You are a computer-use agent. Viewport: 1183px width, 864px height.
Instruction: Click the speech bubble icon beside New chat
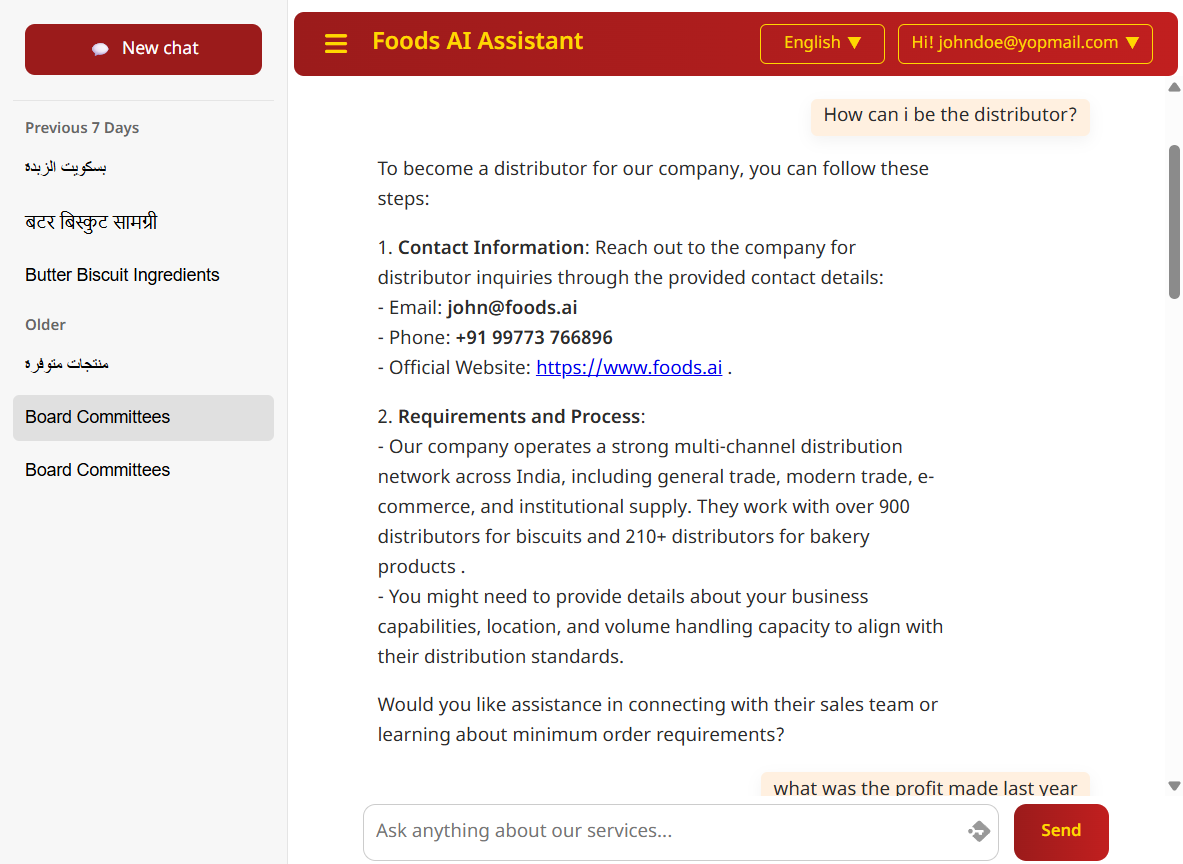(100, 49)
